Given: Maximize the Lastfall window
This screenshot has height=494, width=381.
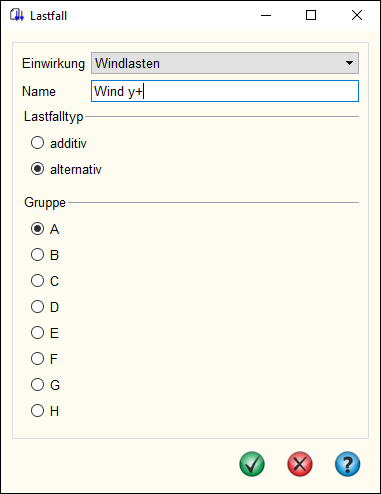Looking at the screenshot, I should click(x=311, y=15).
